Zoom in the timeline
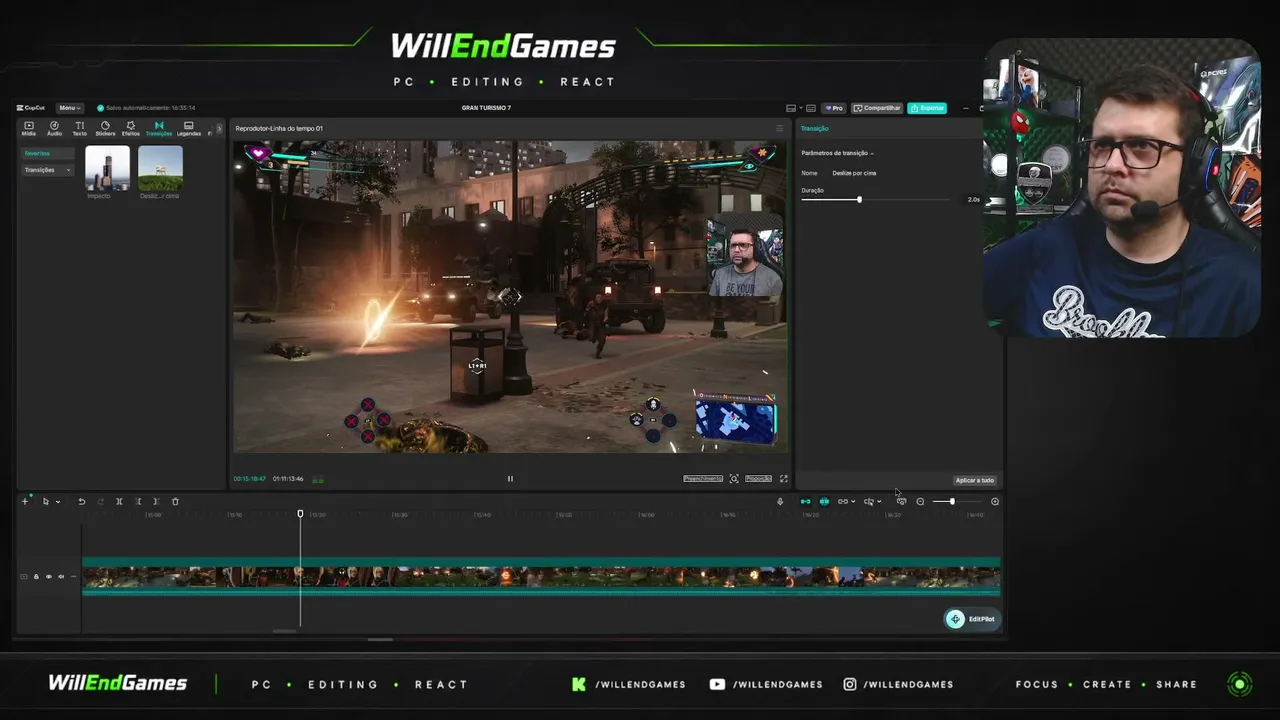The width and height of the screenshot is (1280, 720). point(995,501)
